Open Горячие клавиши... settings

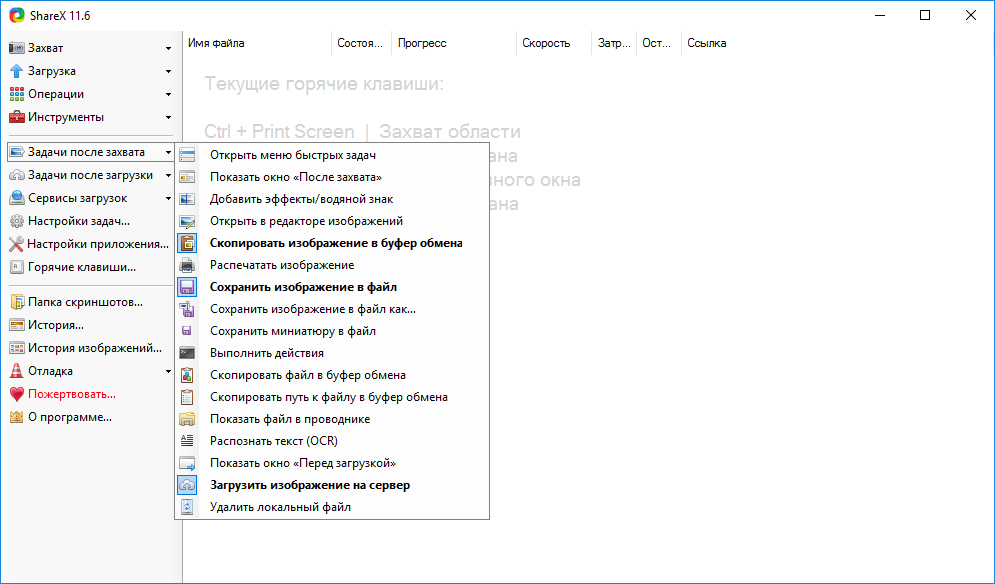pyautogui.click(x=91, y=267)
